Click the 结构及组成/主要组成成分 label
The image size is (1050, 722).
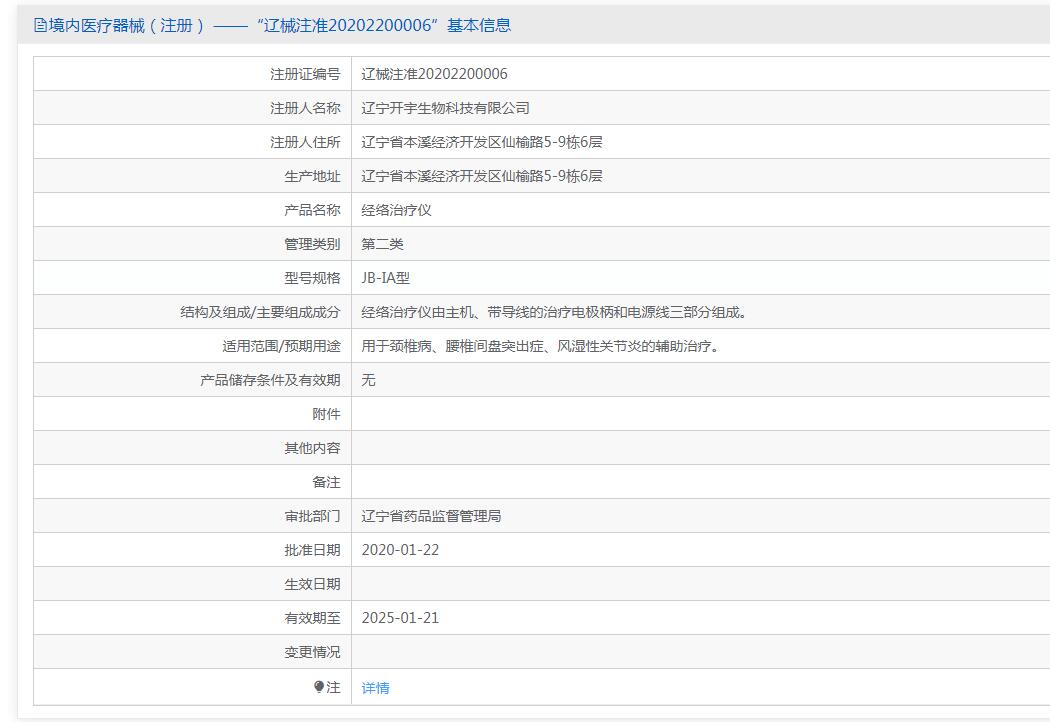[260, 312]
